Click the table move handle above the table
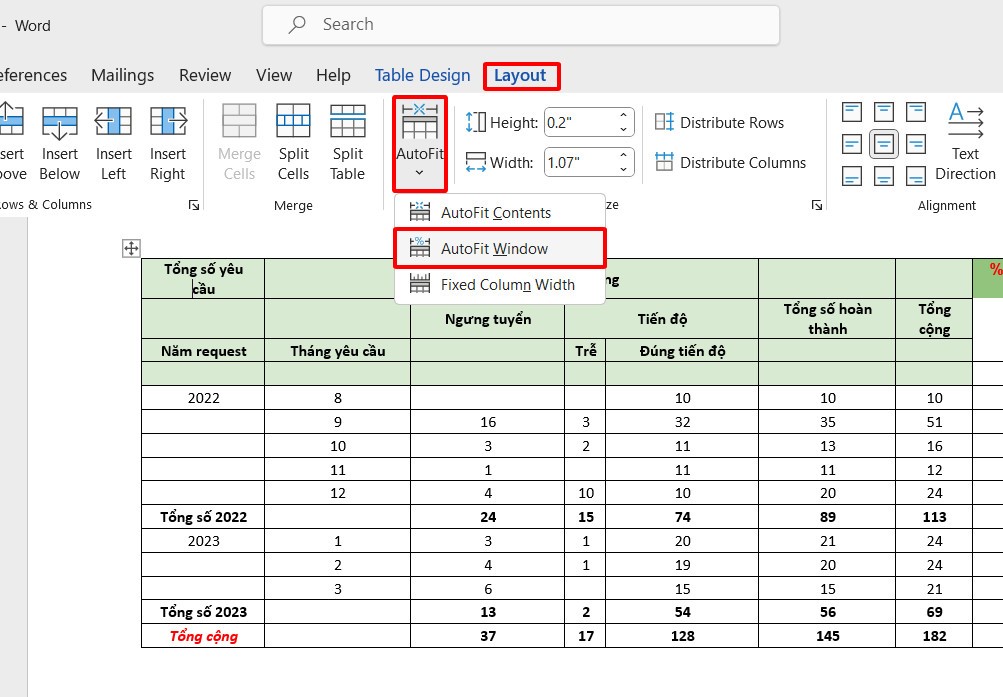Viewport: 1003px width, 697px height. pyautogui.click(x=131, y=247)
